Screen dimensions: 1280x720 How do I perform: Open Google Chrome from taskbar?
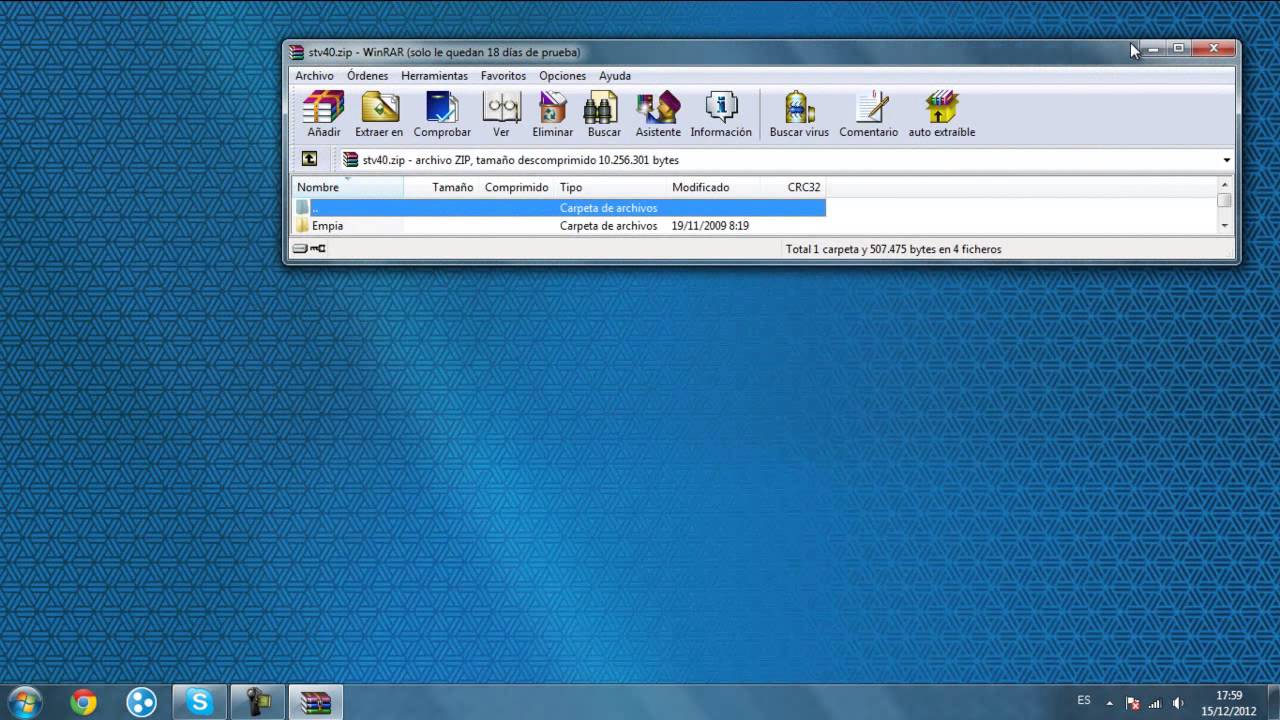pyautogui.click(x=84, y=703)
